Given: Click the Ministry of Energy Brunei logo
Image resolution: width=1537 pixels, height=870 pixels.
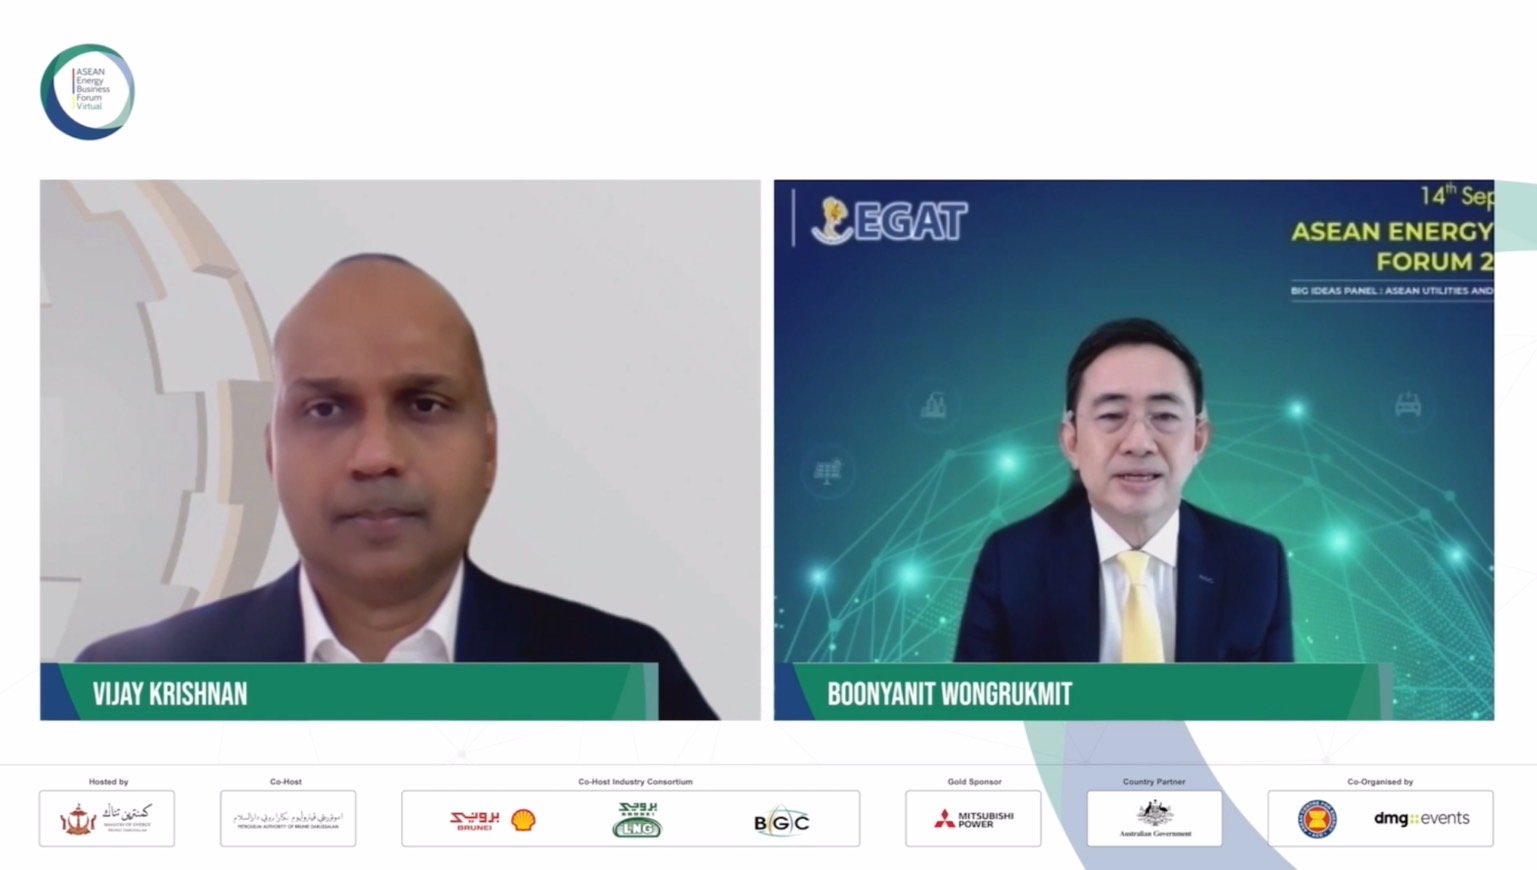Looking at the screenshot, I should tap(106, 819).
